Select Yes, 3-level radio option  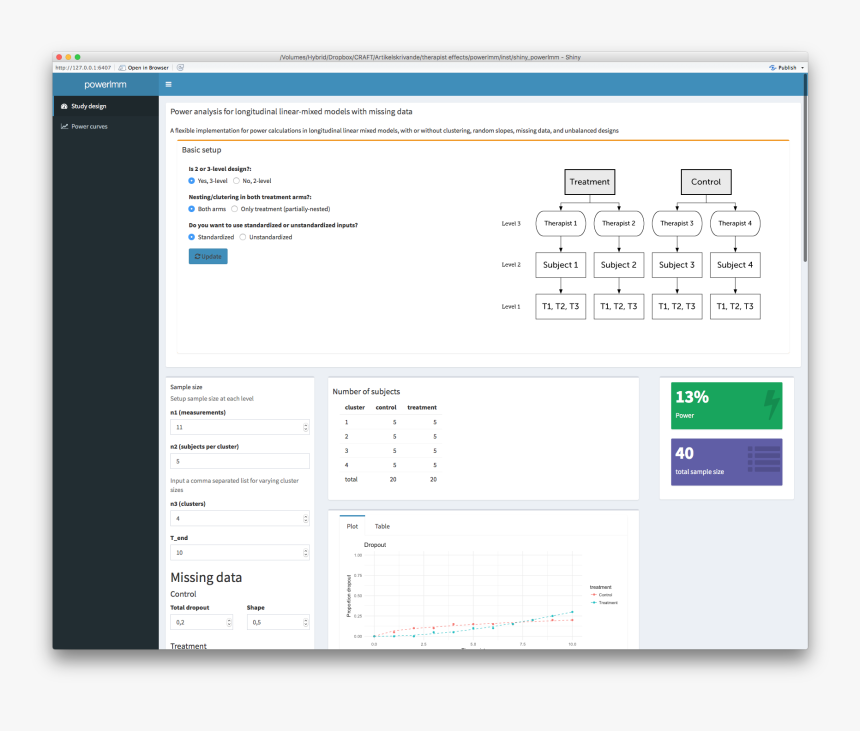tap(191, 181)
